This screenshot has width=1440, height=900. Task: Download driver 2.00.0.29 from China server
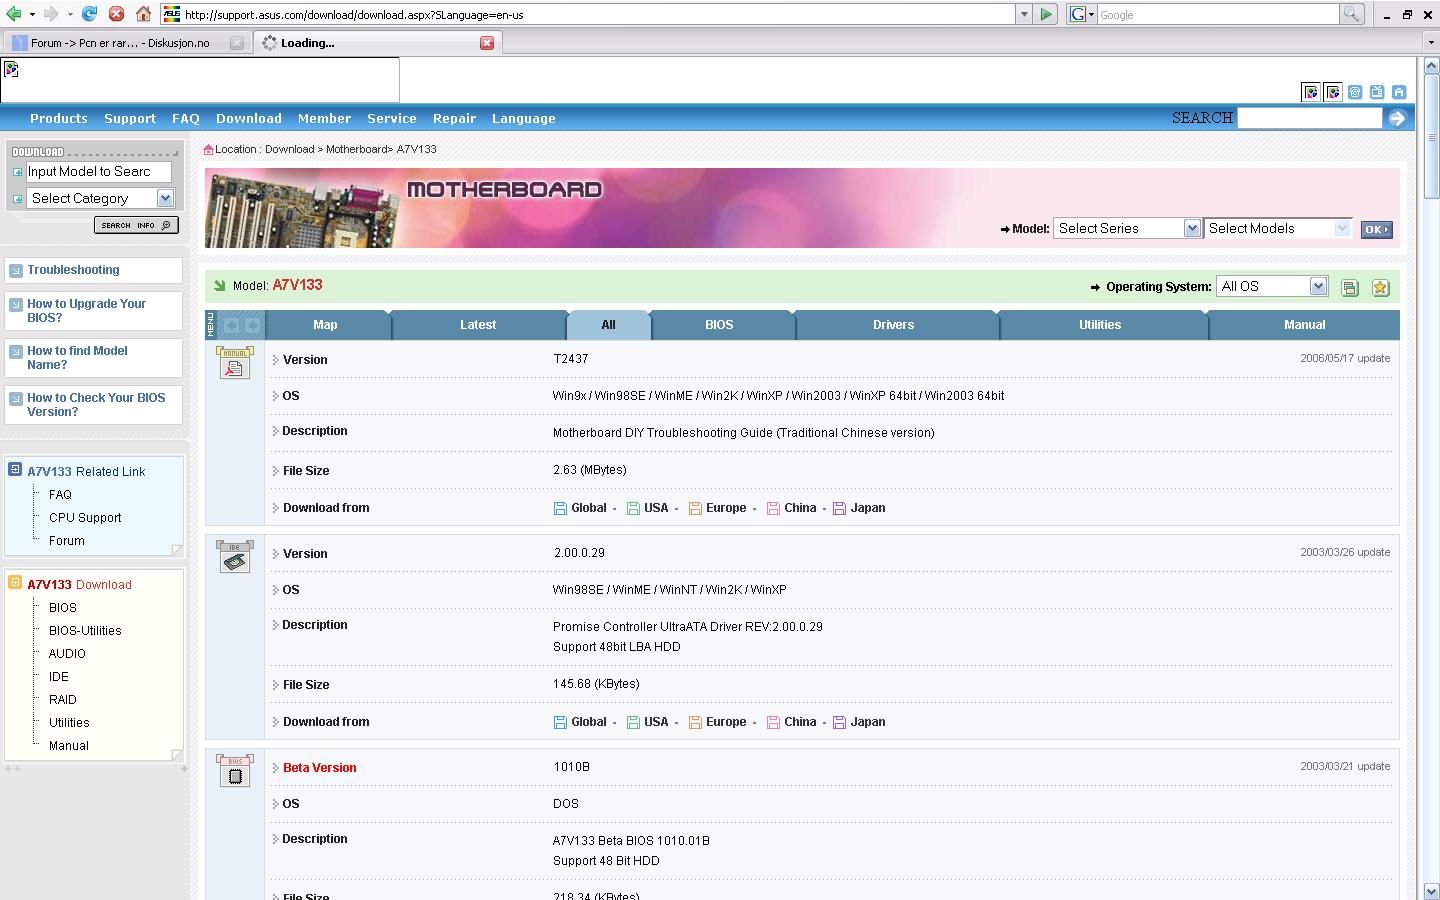click(x=791, y=722)
